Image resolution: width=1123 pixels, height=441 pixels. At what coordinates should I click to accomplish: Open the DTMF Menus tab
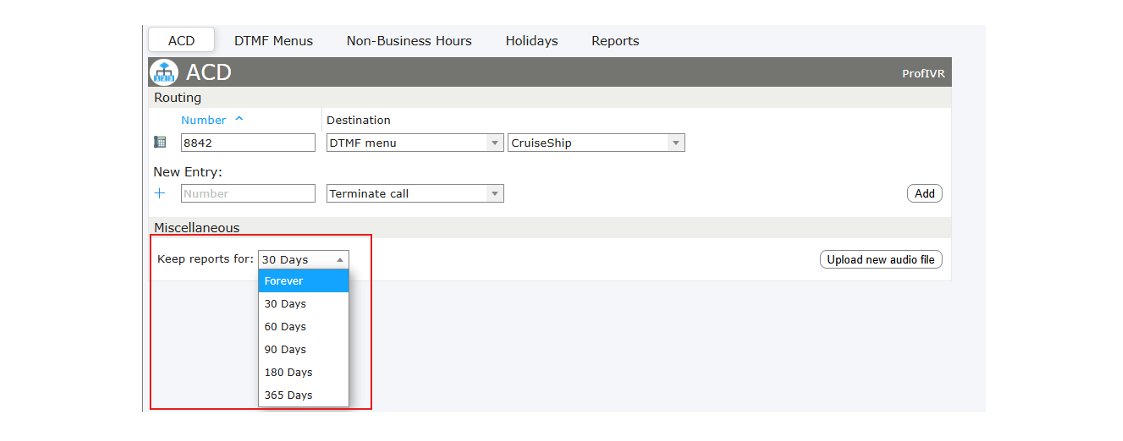click(274, 41)
